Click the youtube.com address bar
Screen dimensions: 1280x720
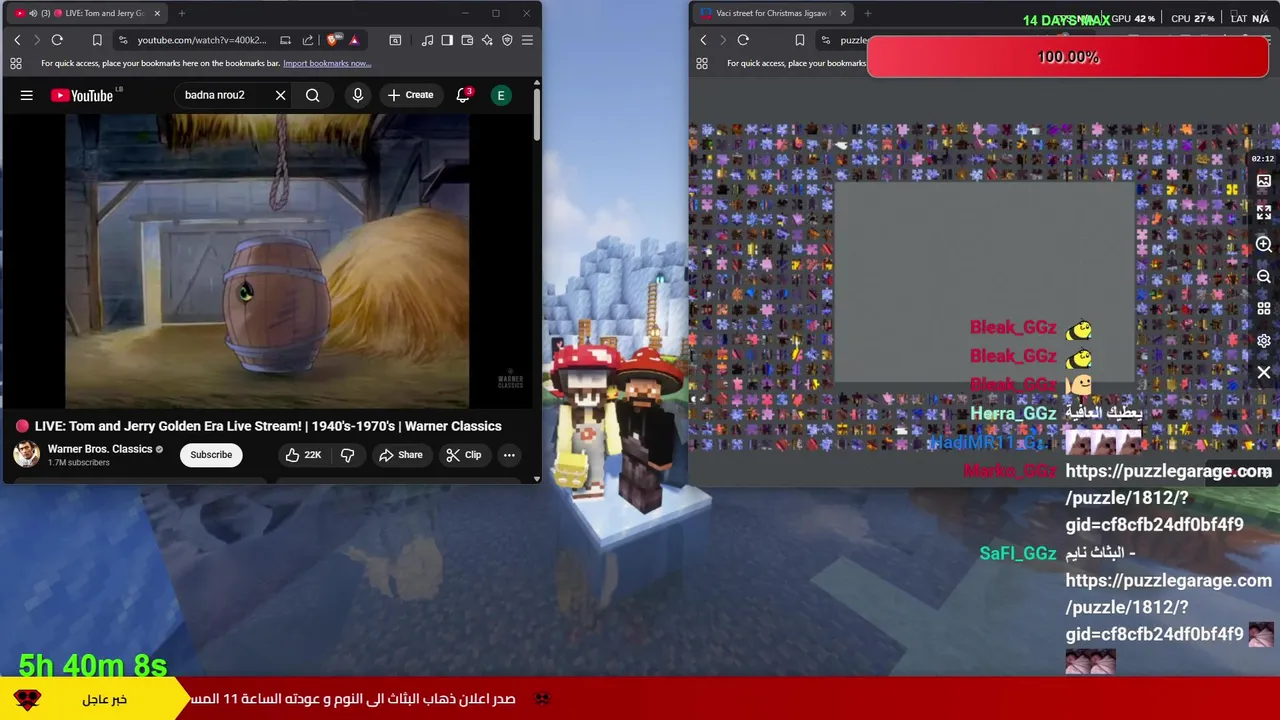(201, 40)
